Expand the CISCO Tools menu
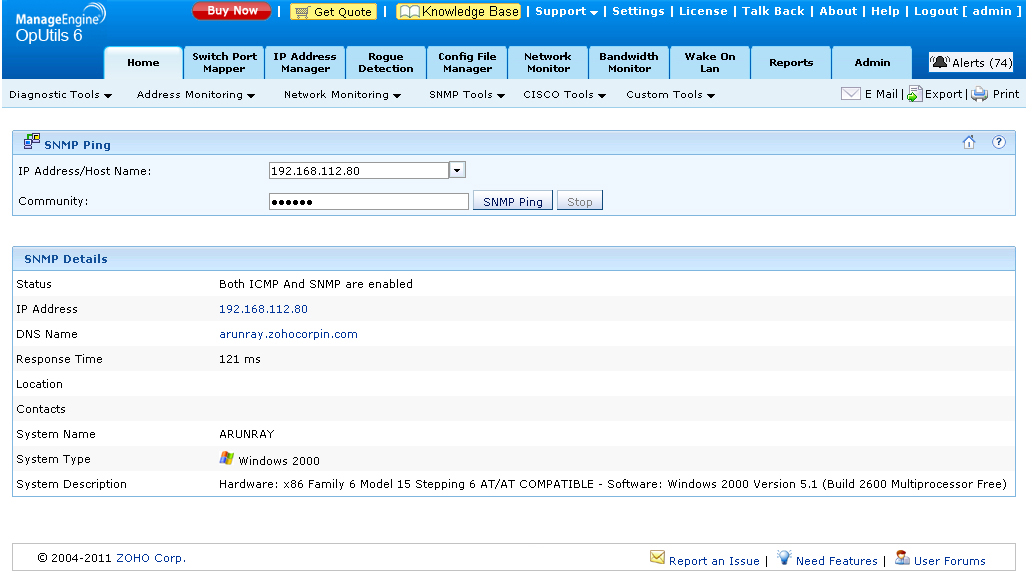The height and width of the screenshot is (574, 1034). click(564, 95)
